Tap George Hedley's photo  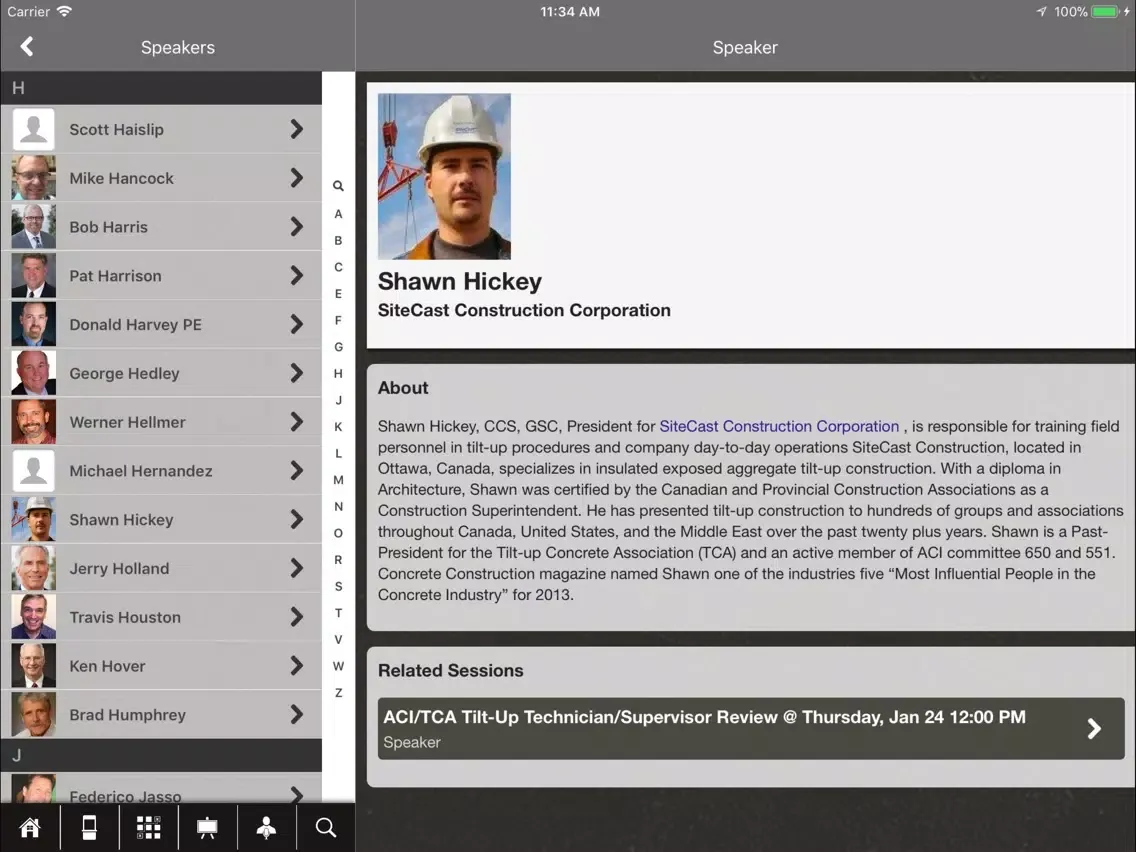[33, 373]
